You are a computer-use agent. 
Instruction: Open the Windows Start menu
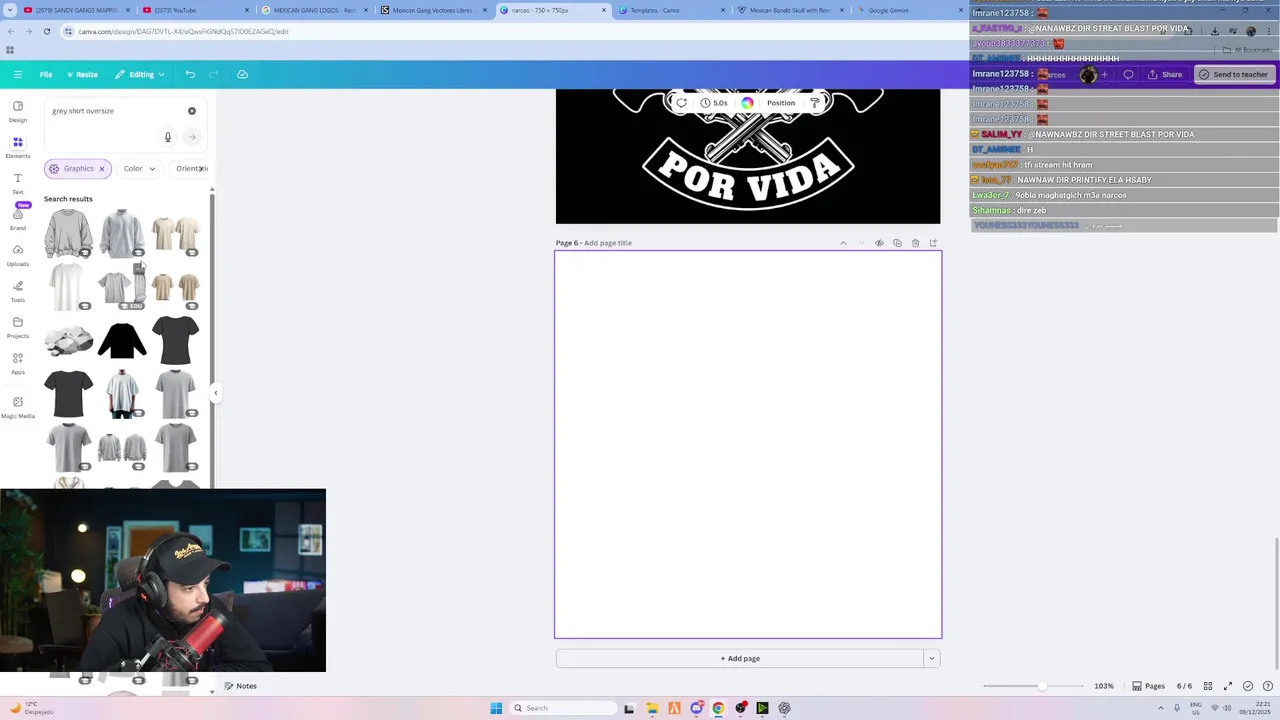click(x=496, y=708)
